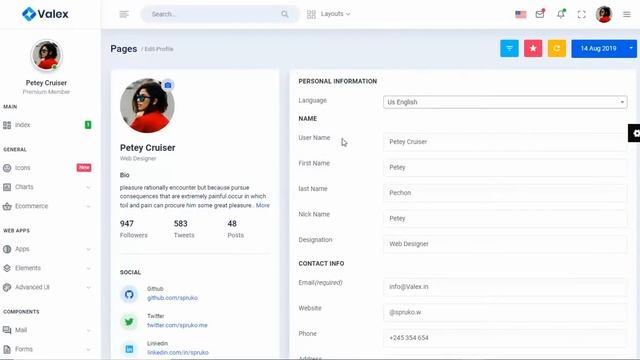Expand the Ecommerce sidebar menu
This screenshot has height=360, width=640.
[x=47, y=206]
